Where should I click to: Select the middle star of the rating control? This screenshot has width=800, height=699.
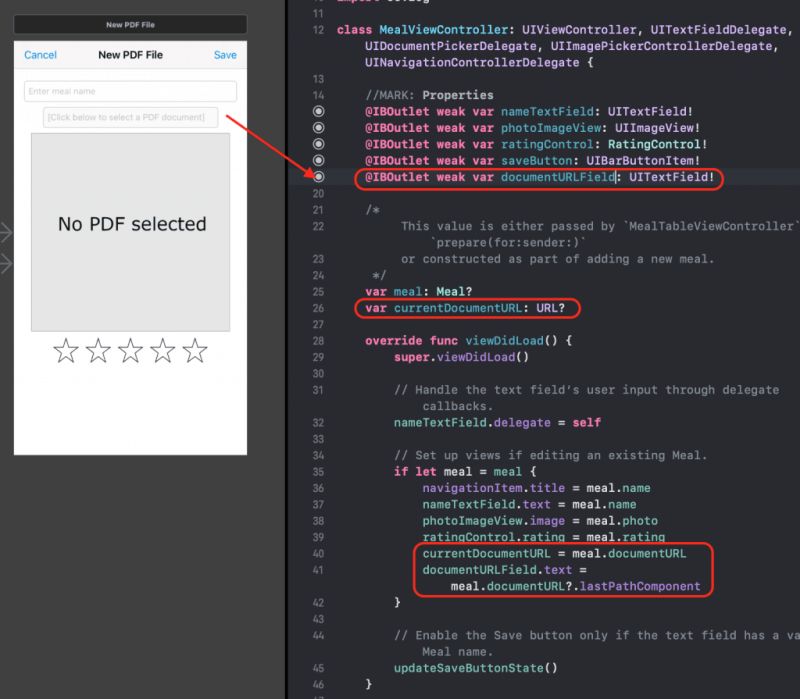pos(131,351)
